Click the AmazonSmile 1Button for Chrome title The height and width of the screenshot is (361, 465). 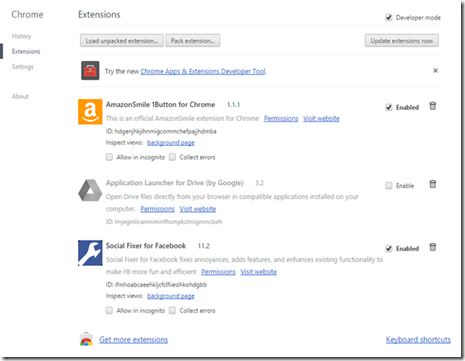pyautogui.click(x=160, y=105)
